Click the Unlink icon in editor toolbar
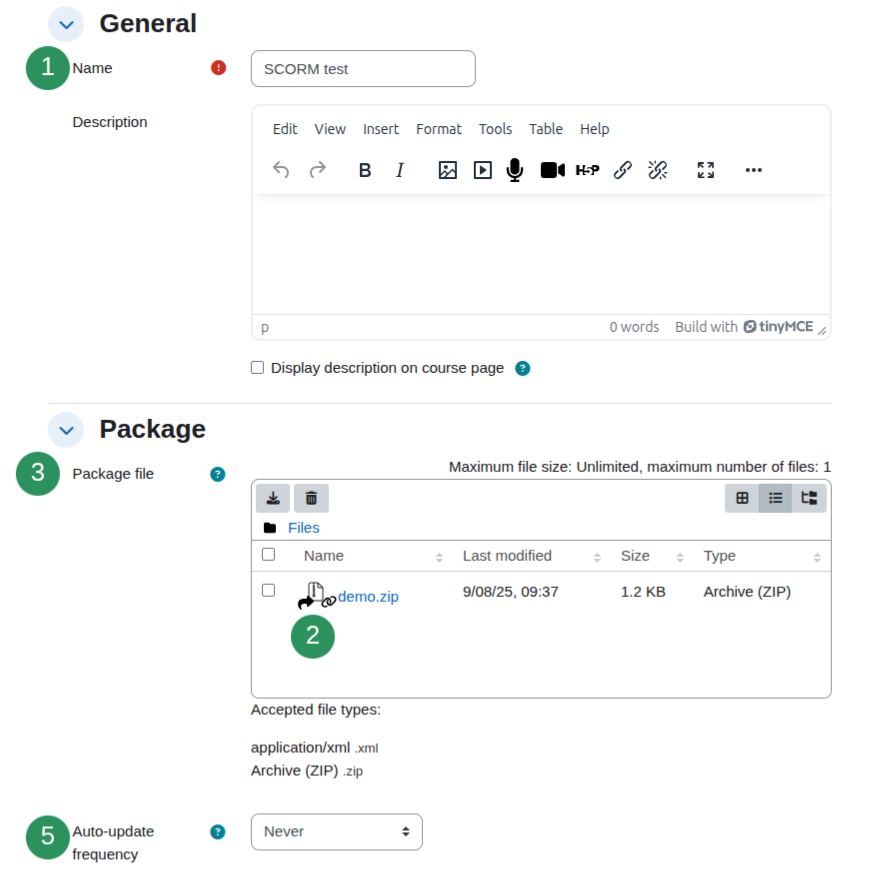The width and height of the screenshot is (872, 887). [658, 170]
